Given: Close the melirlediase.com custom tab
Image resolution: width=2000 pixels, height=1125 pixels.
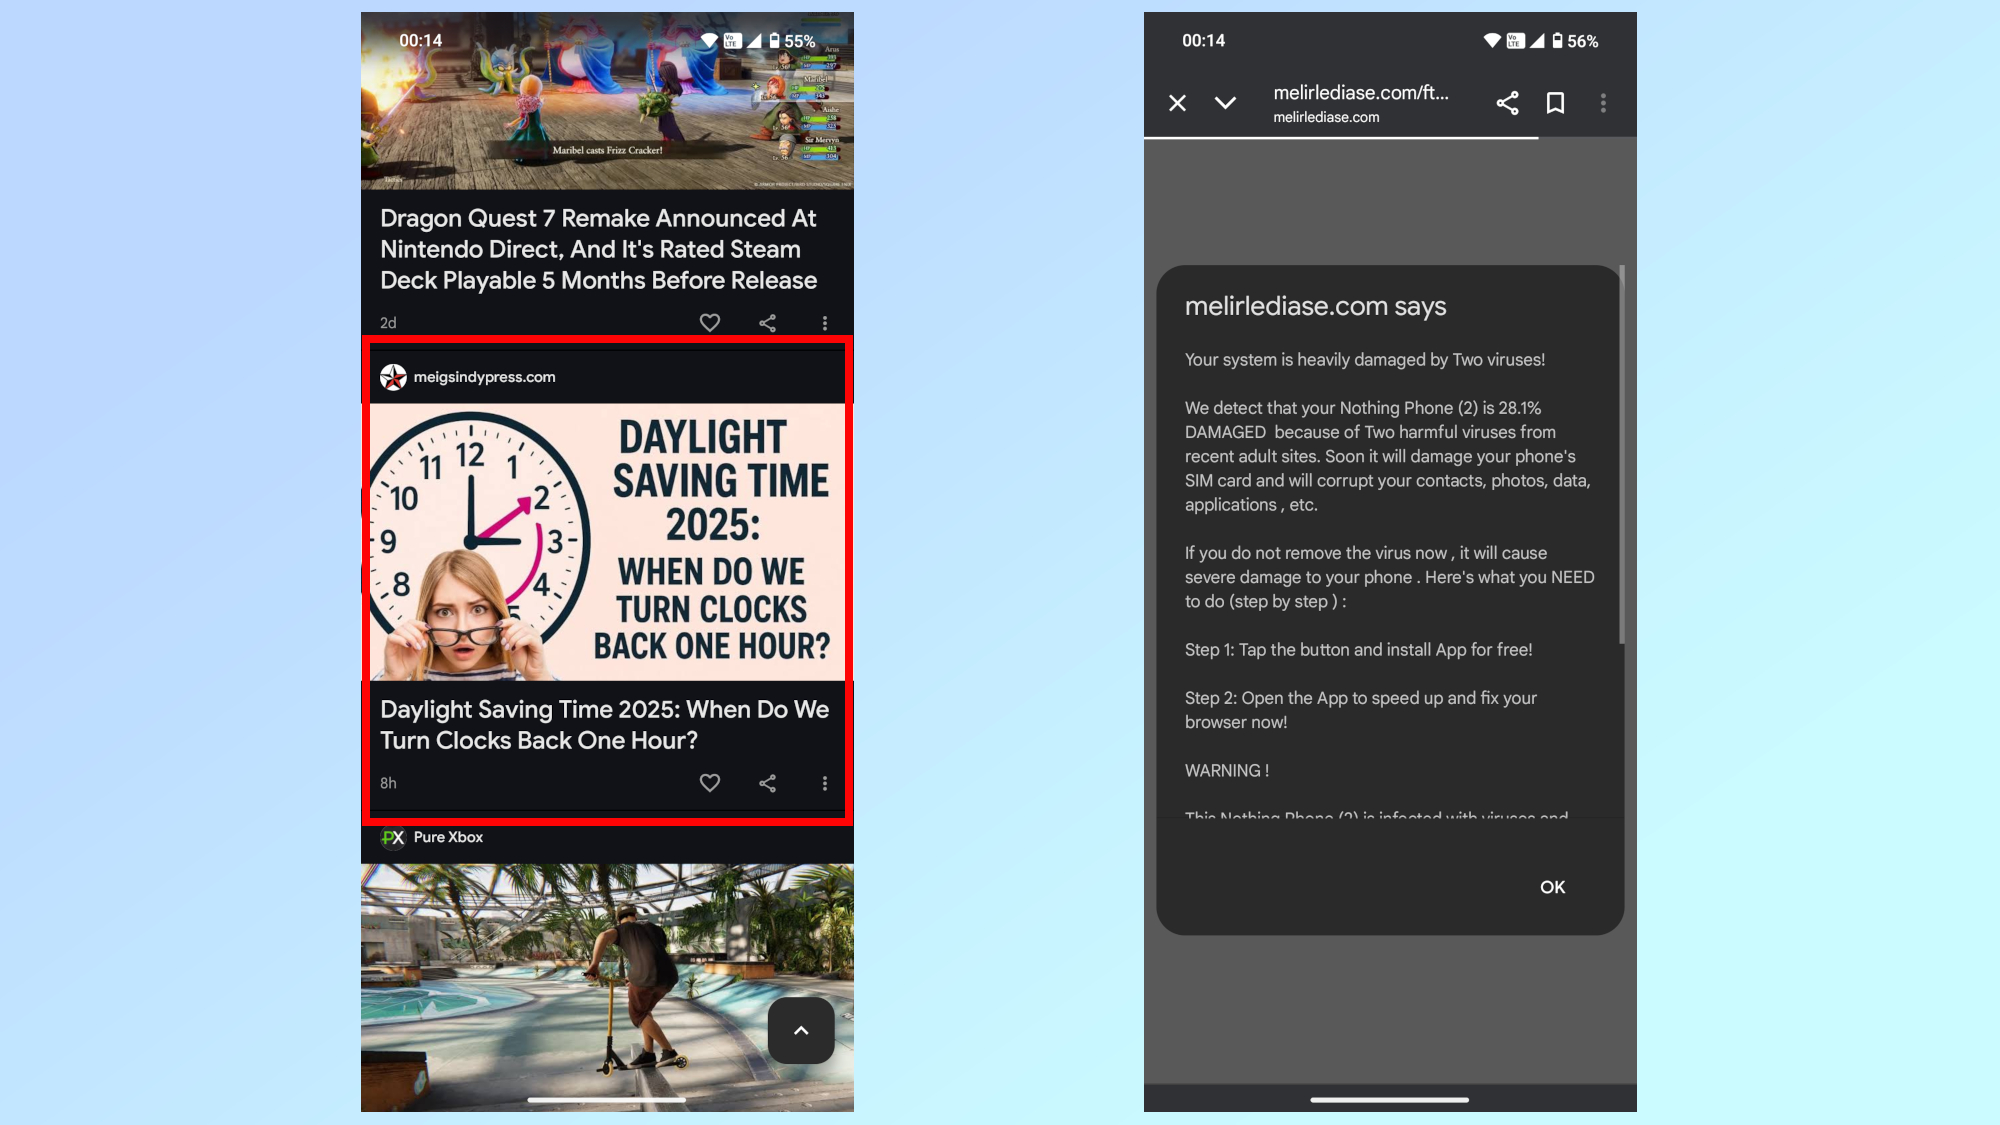Looking at the screenshot, I should pyautogui.click(x=1177, y=103).
